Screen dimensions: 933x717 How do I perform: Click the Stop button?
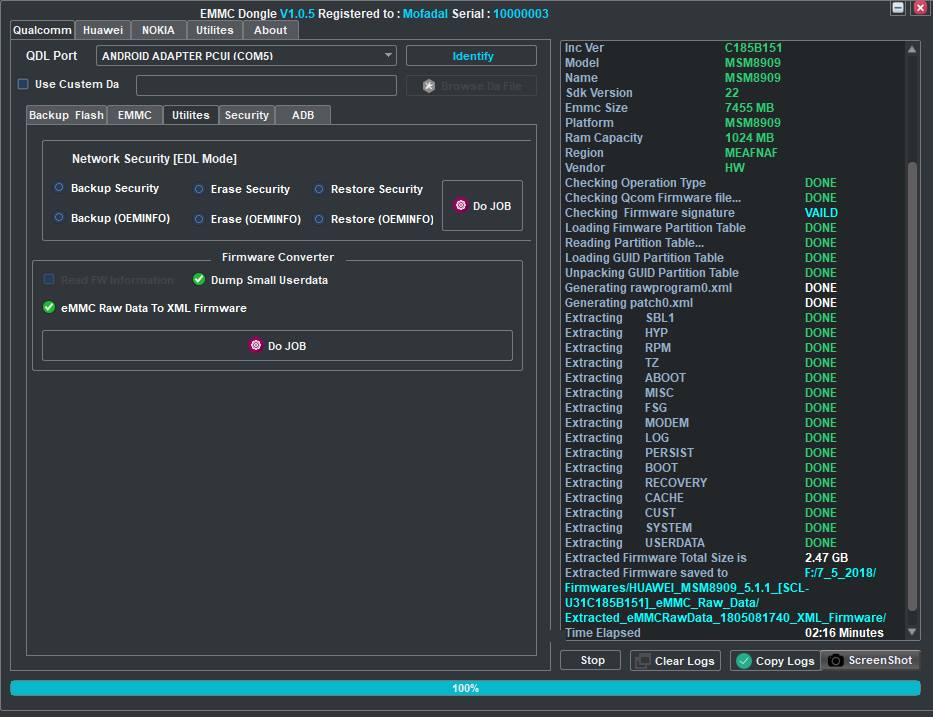click(591, 660)
